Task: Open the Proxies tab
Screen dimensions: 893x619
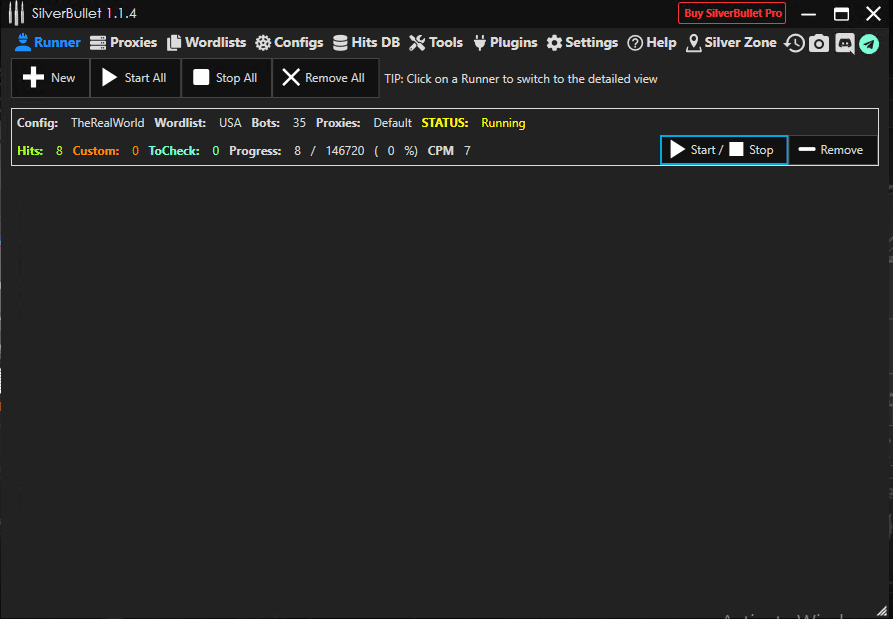Action: click(x=124, y=43)
